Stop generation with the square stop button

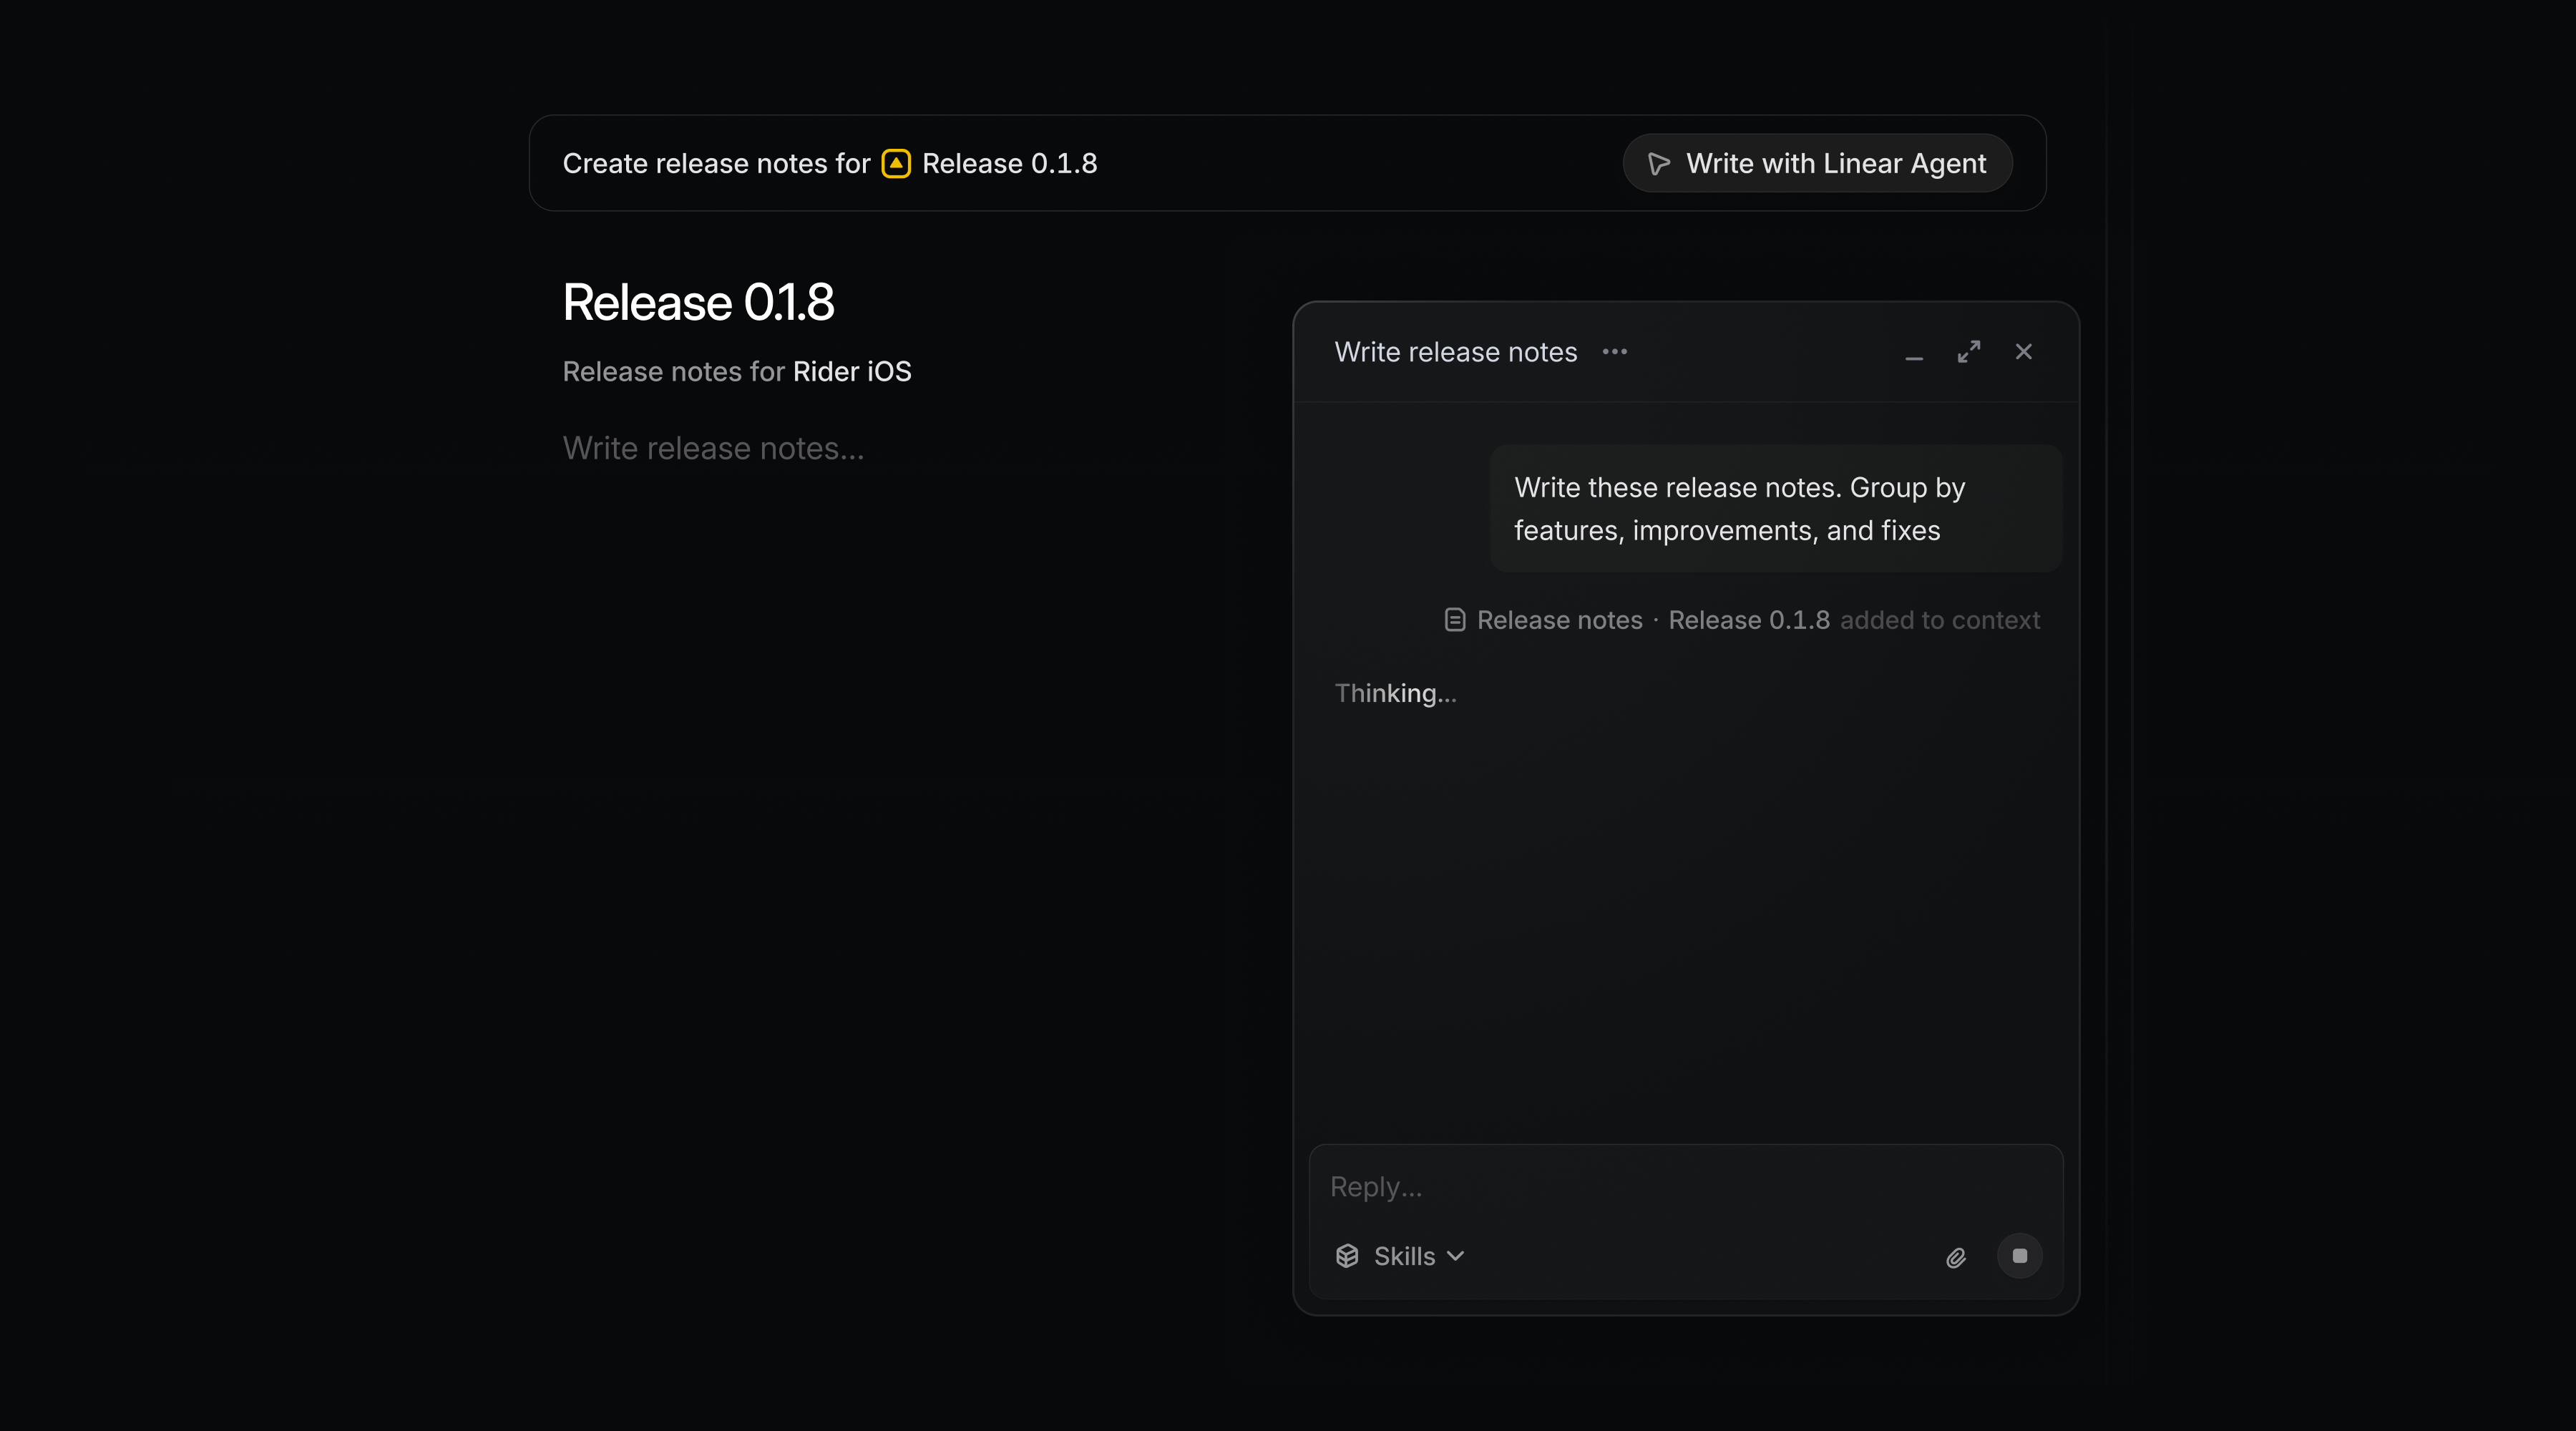point(2019,1257)
